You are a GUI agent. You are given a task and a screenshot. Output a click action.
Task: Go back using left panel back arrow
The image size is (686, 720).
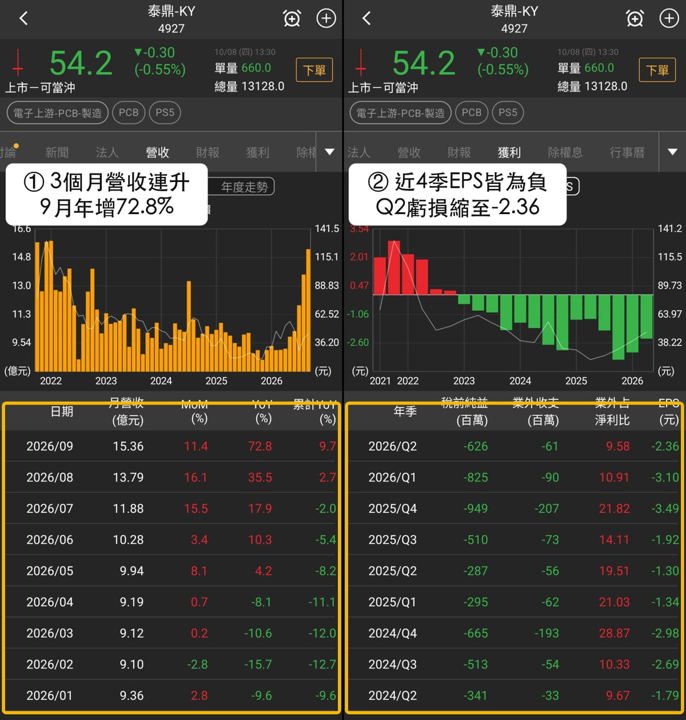click(24, 18)
